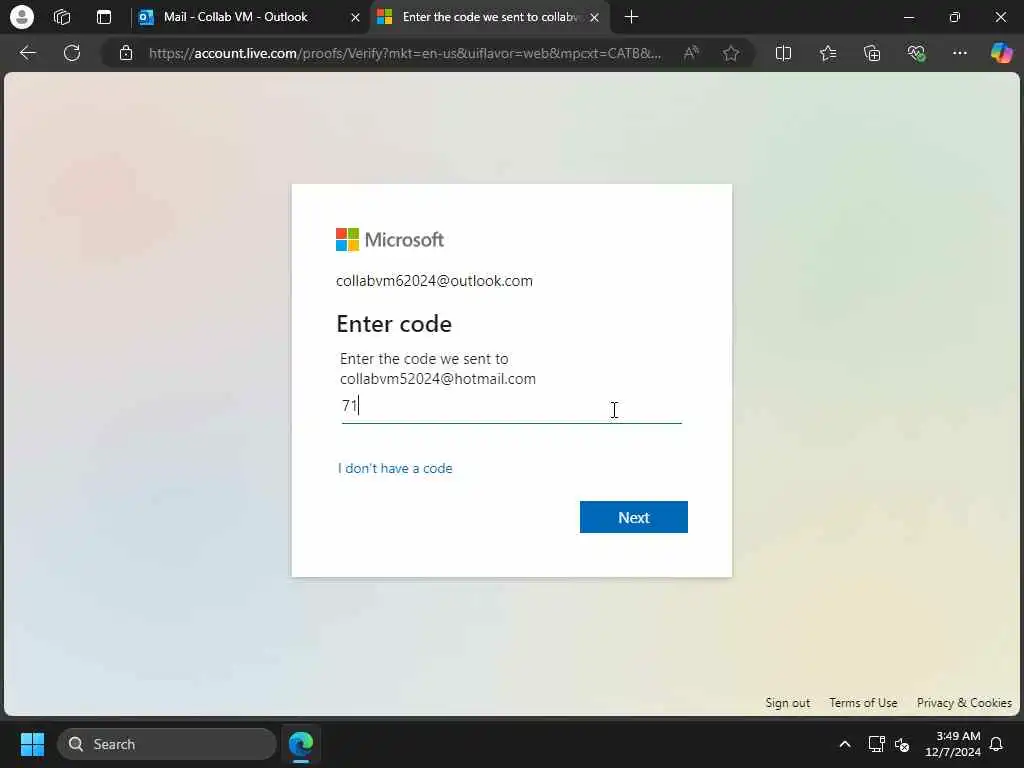Click the Next button

coord(633,517)
